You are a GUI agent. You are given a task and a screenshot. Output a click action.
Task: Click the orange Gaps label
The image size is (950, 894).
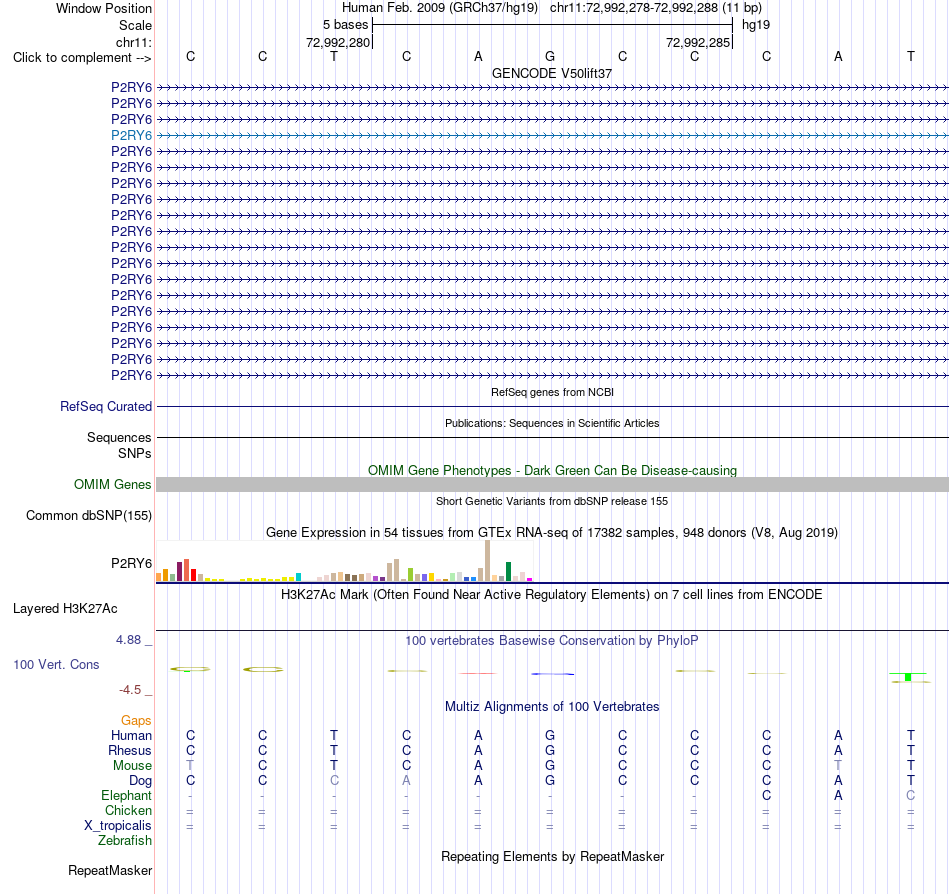136,720
